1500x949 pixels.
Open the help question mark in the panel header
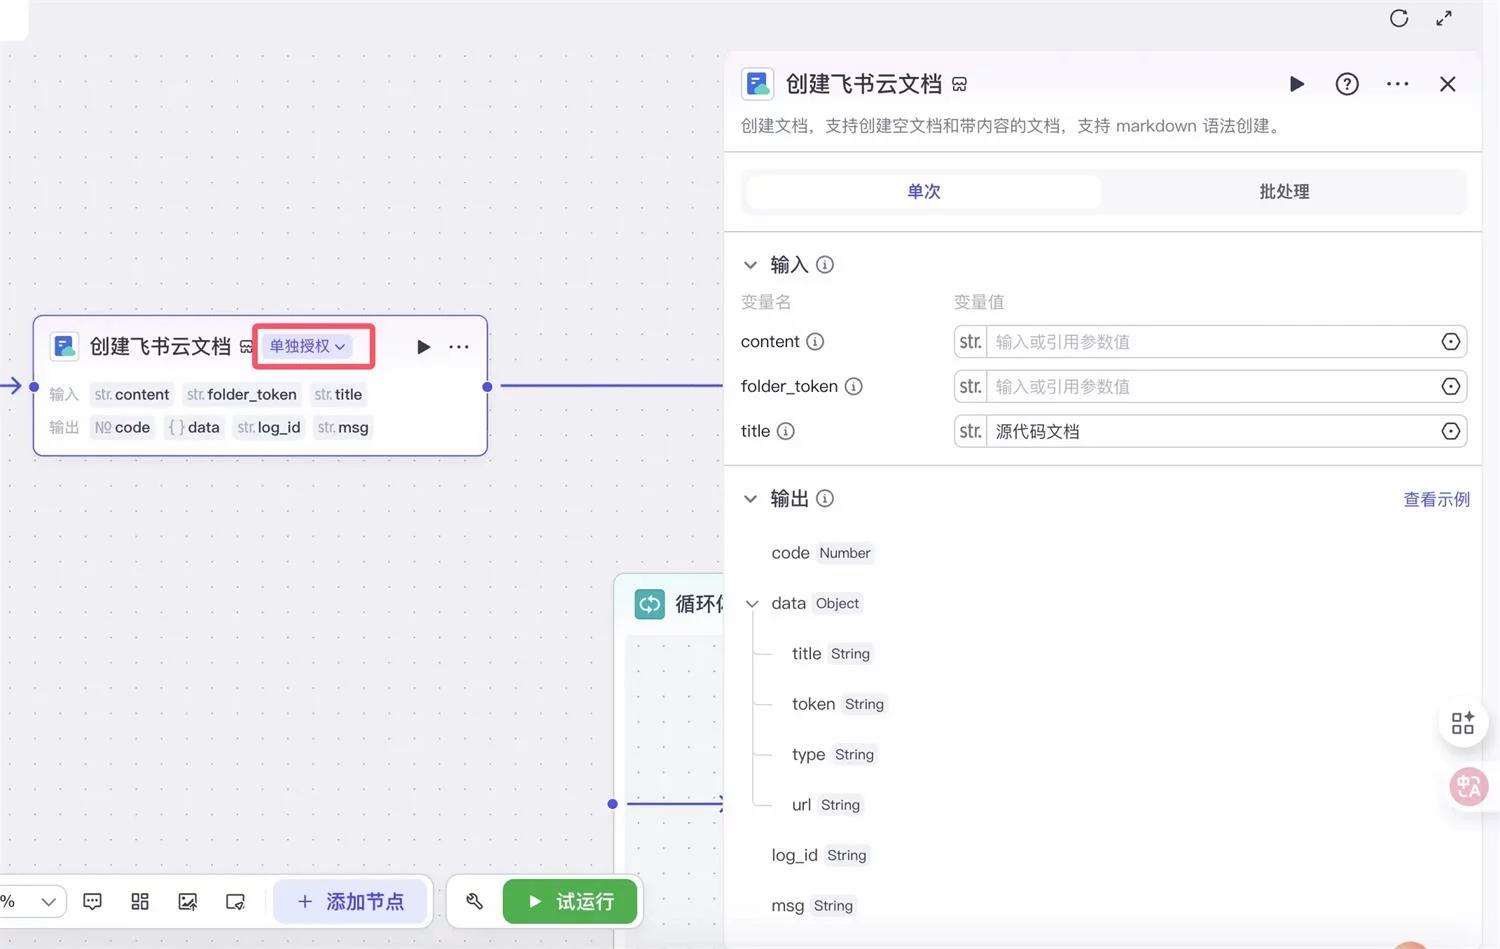coord(1347,84)
